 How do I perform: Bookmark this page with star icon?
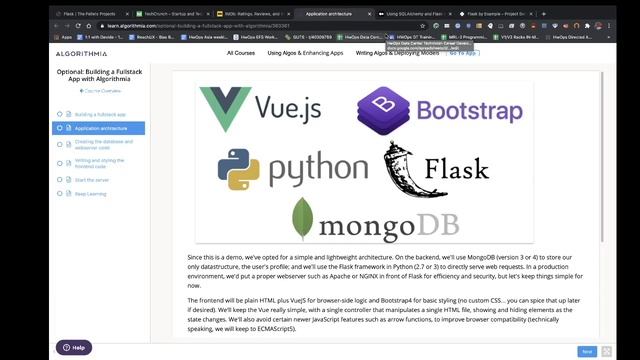(x=422, y=26)
